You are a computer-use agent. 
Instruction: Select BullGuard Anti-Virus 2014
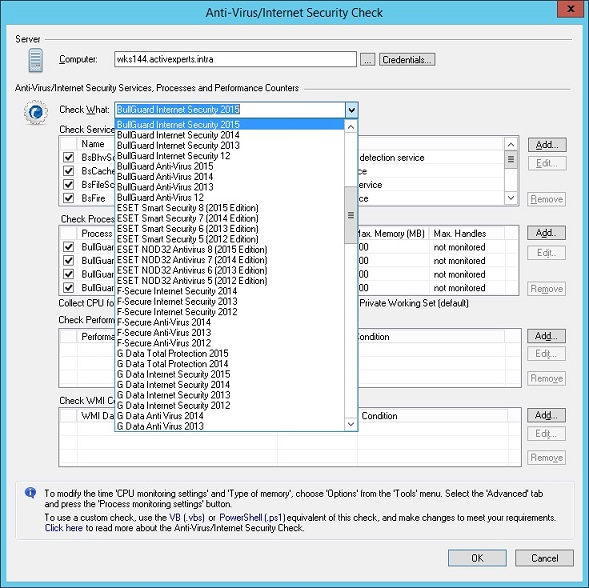tap(230, 177)
